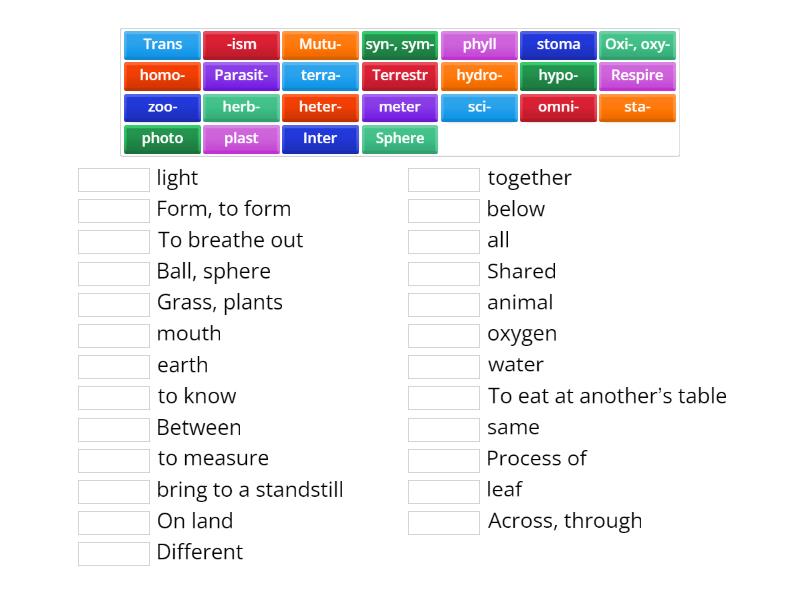The image size is (800, 600).
Task: Click the 'Sphere' tile
Action: 400,139
